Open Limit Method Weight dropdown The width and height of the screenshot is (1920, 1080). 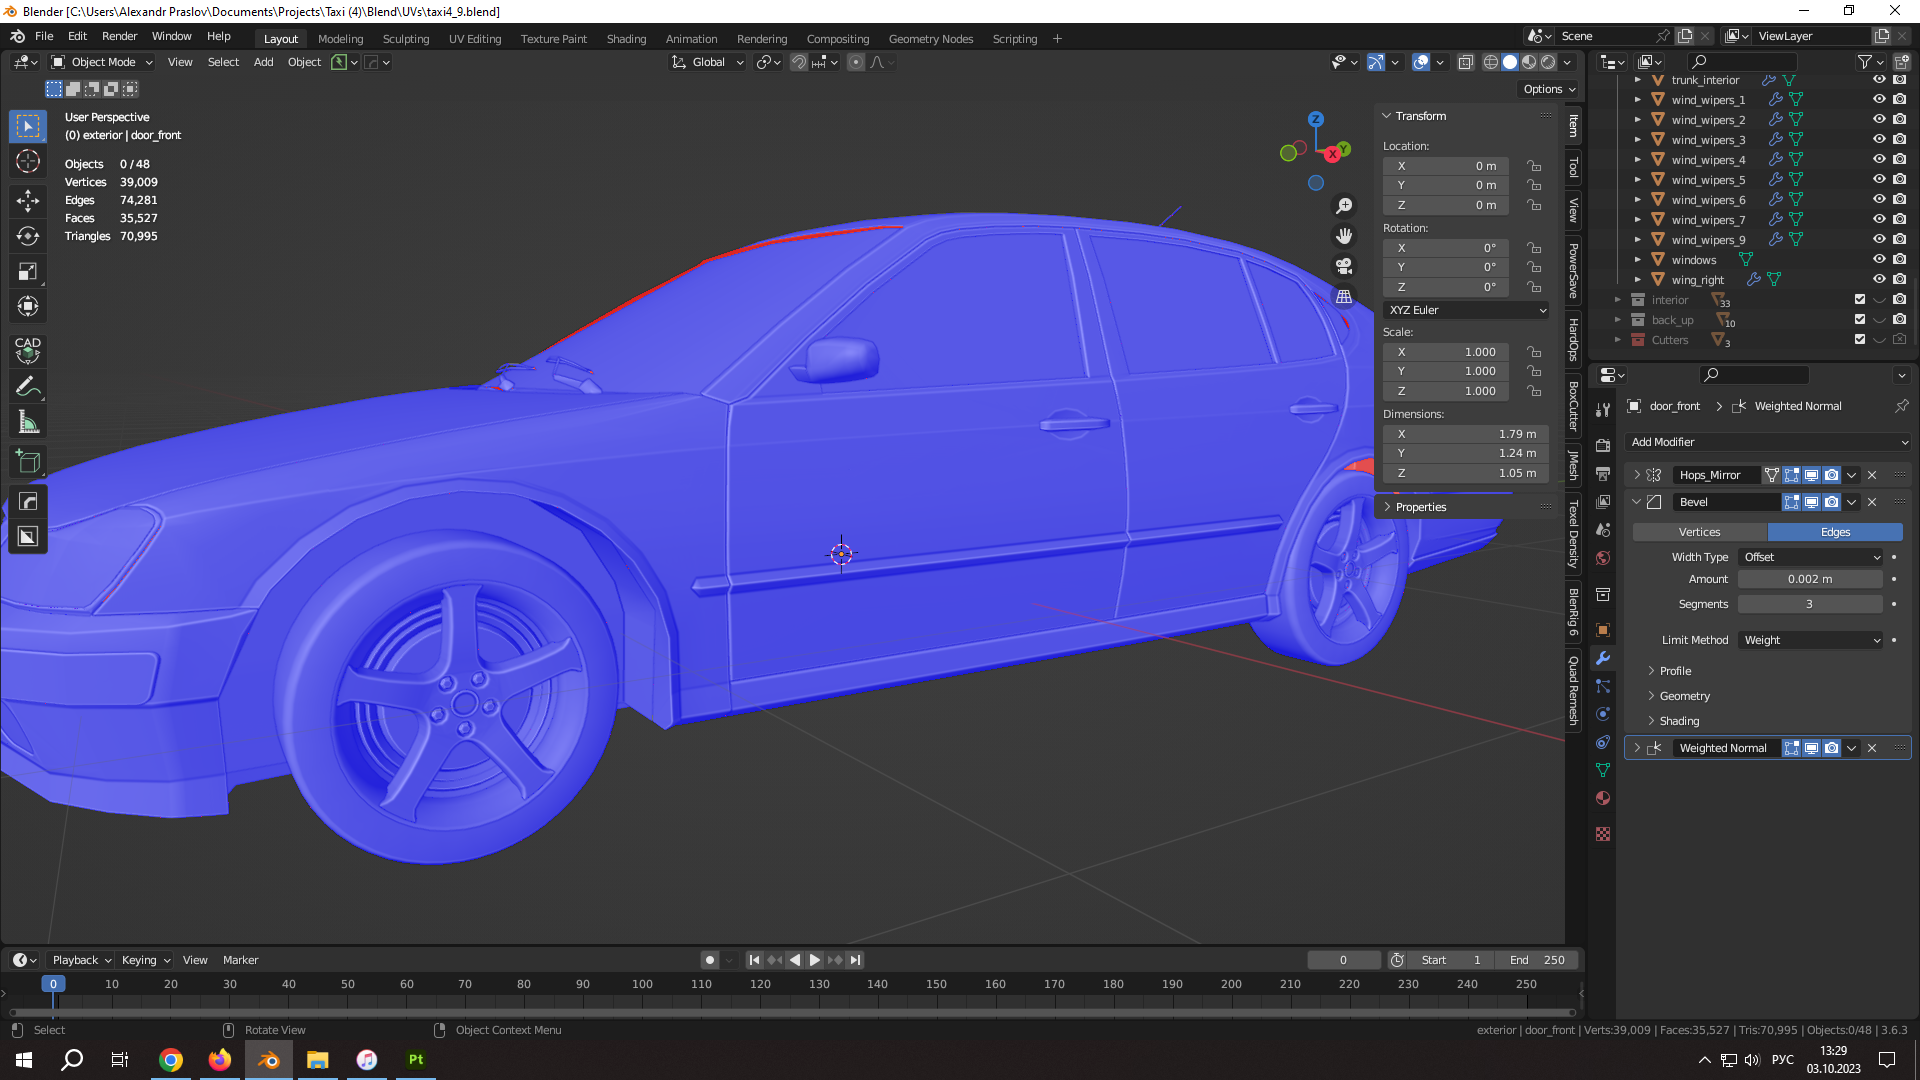(x=1811, y=640)
